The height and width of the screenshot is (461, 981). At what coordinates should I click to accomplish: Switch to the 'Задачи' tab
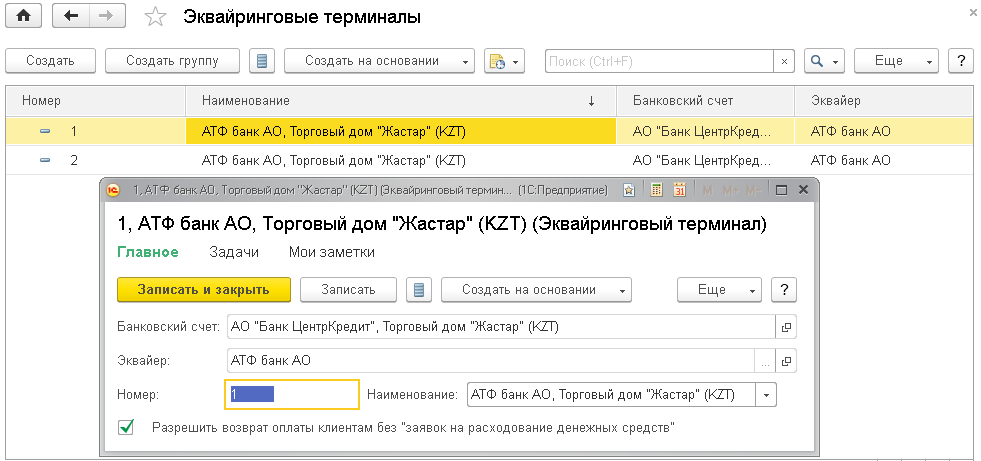click(x=234, y=252)
